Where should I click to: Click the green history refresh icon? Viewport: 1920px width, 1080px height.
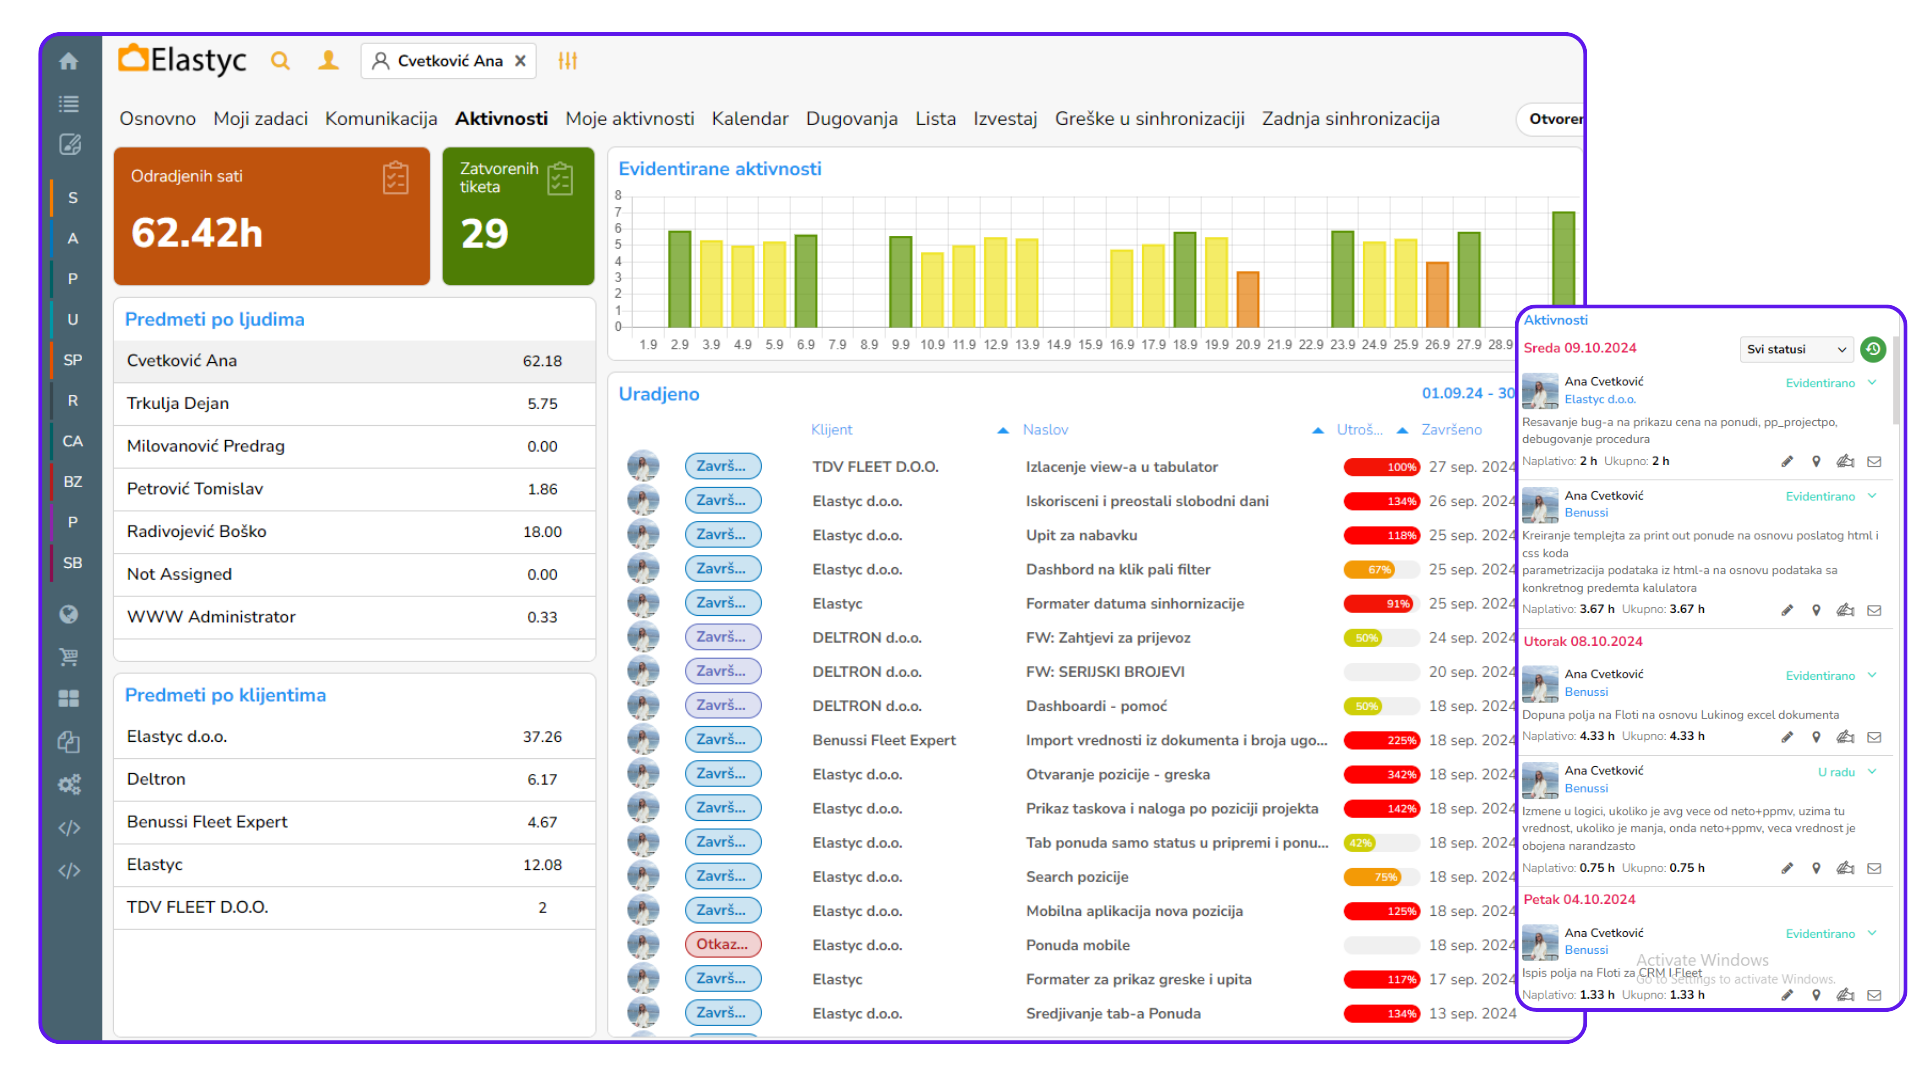[x=1873, y=349]
